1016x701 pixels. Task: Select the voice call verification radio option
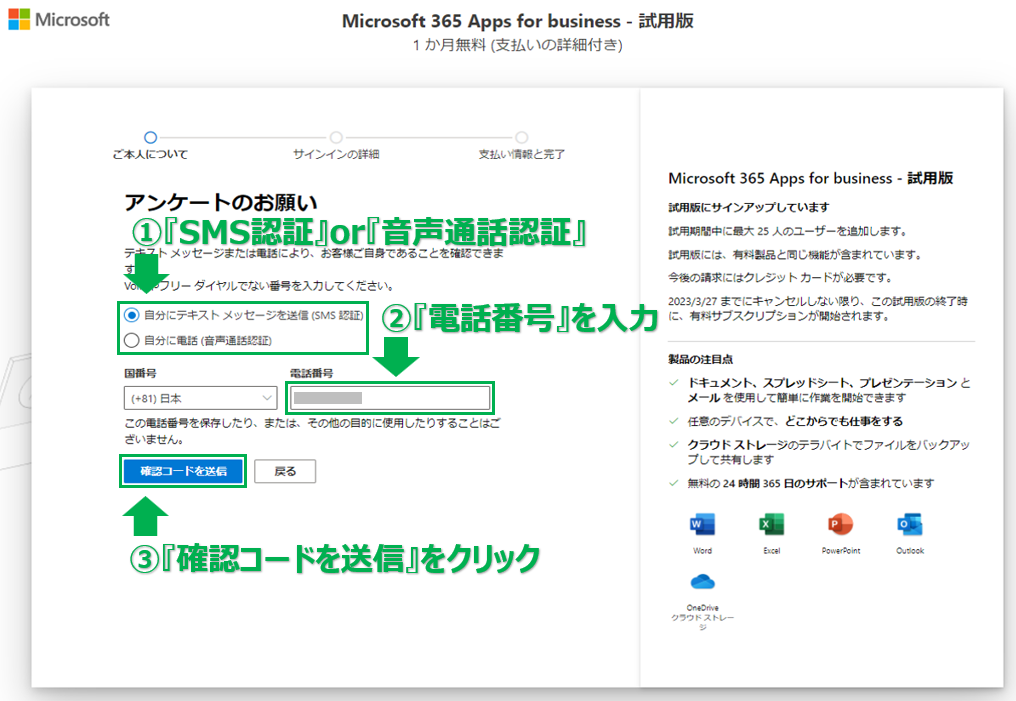(132, 340)
